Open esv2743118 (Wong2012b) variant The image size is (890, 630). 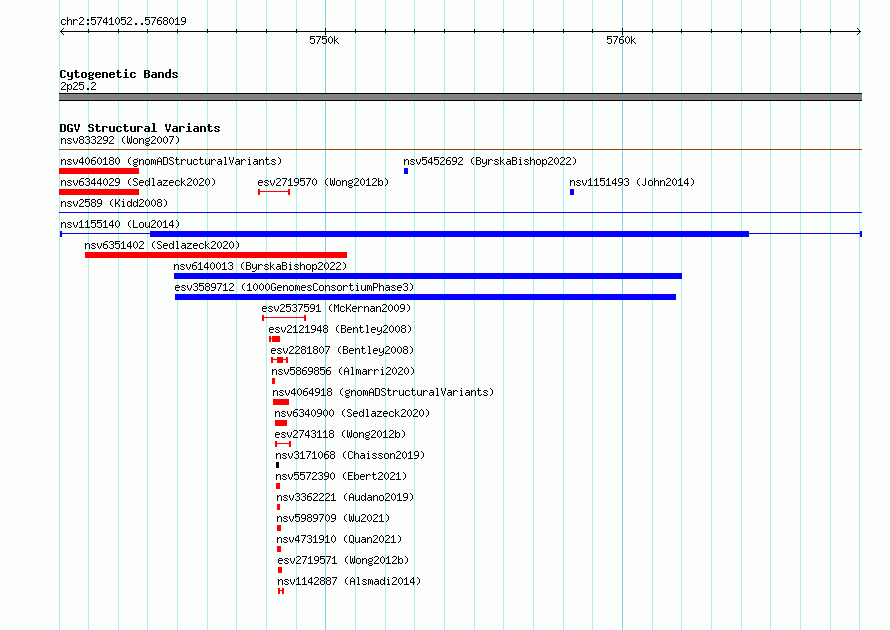(x=340, y=434)
